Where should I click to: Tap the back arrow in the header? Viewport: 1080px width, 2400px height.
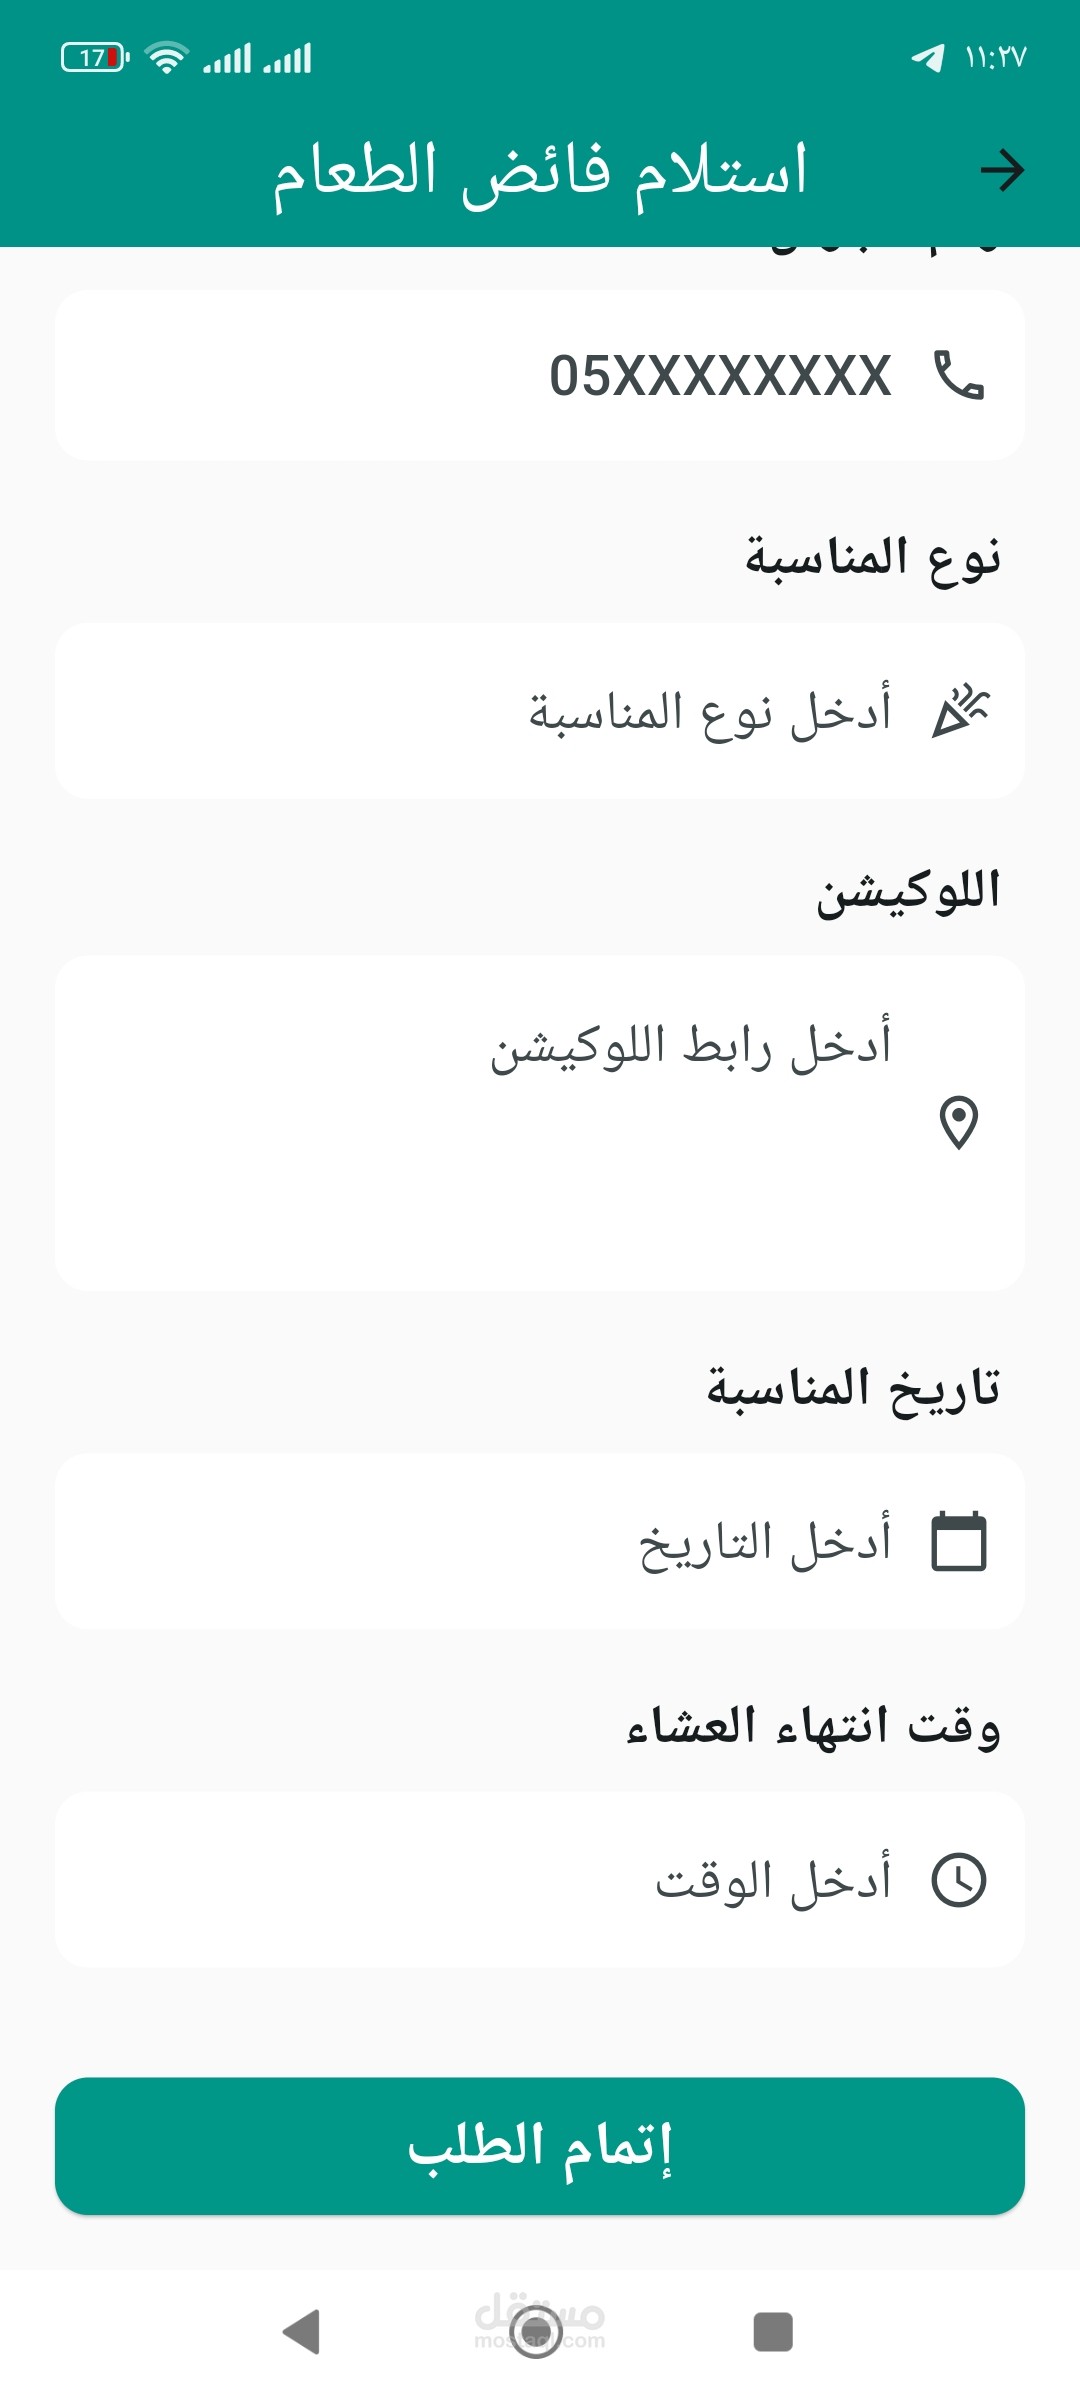(1002, 170)
